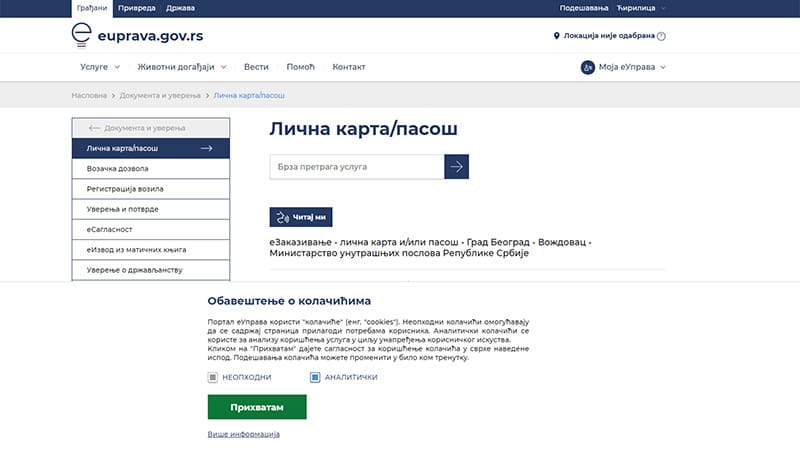Open the Више информација link
The width and height of the screenshot is (800, 450).
pyautogui.click(x=243, y=434)
